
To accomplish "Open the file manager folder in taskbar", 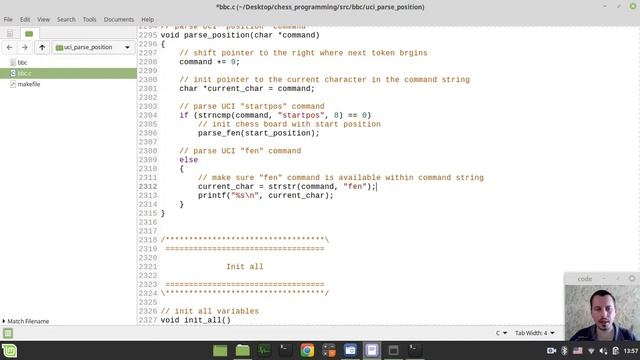I will (x=242, y=351).
